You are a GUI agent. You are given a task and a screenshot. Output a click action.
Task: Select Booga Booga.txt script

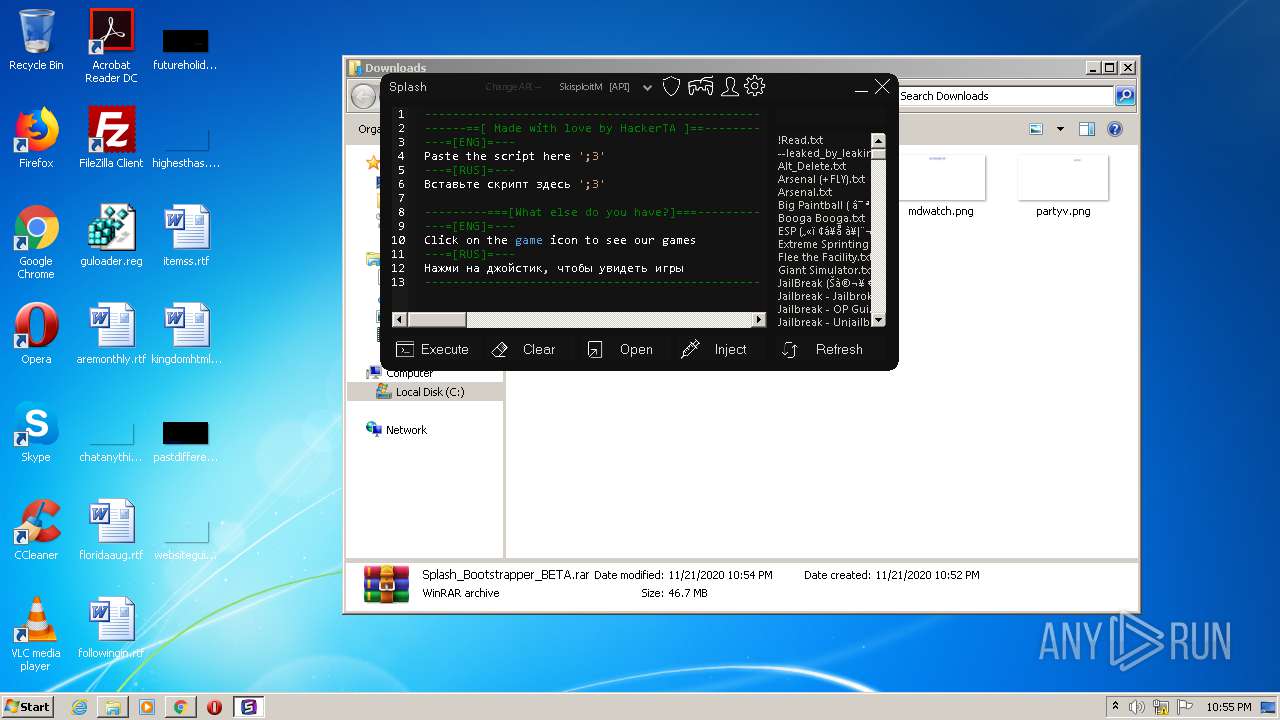coord(822,218)
